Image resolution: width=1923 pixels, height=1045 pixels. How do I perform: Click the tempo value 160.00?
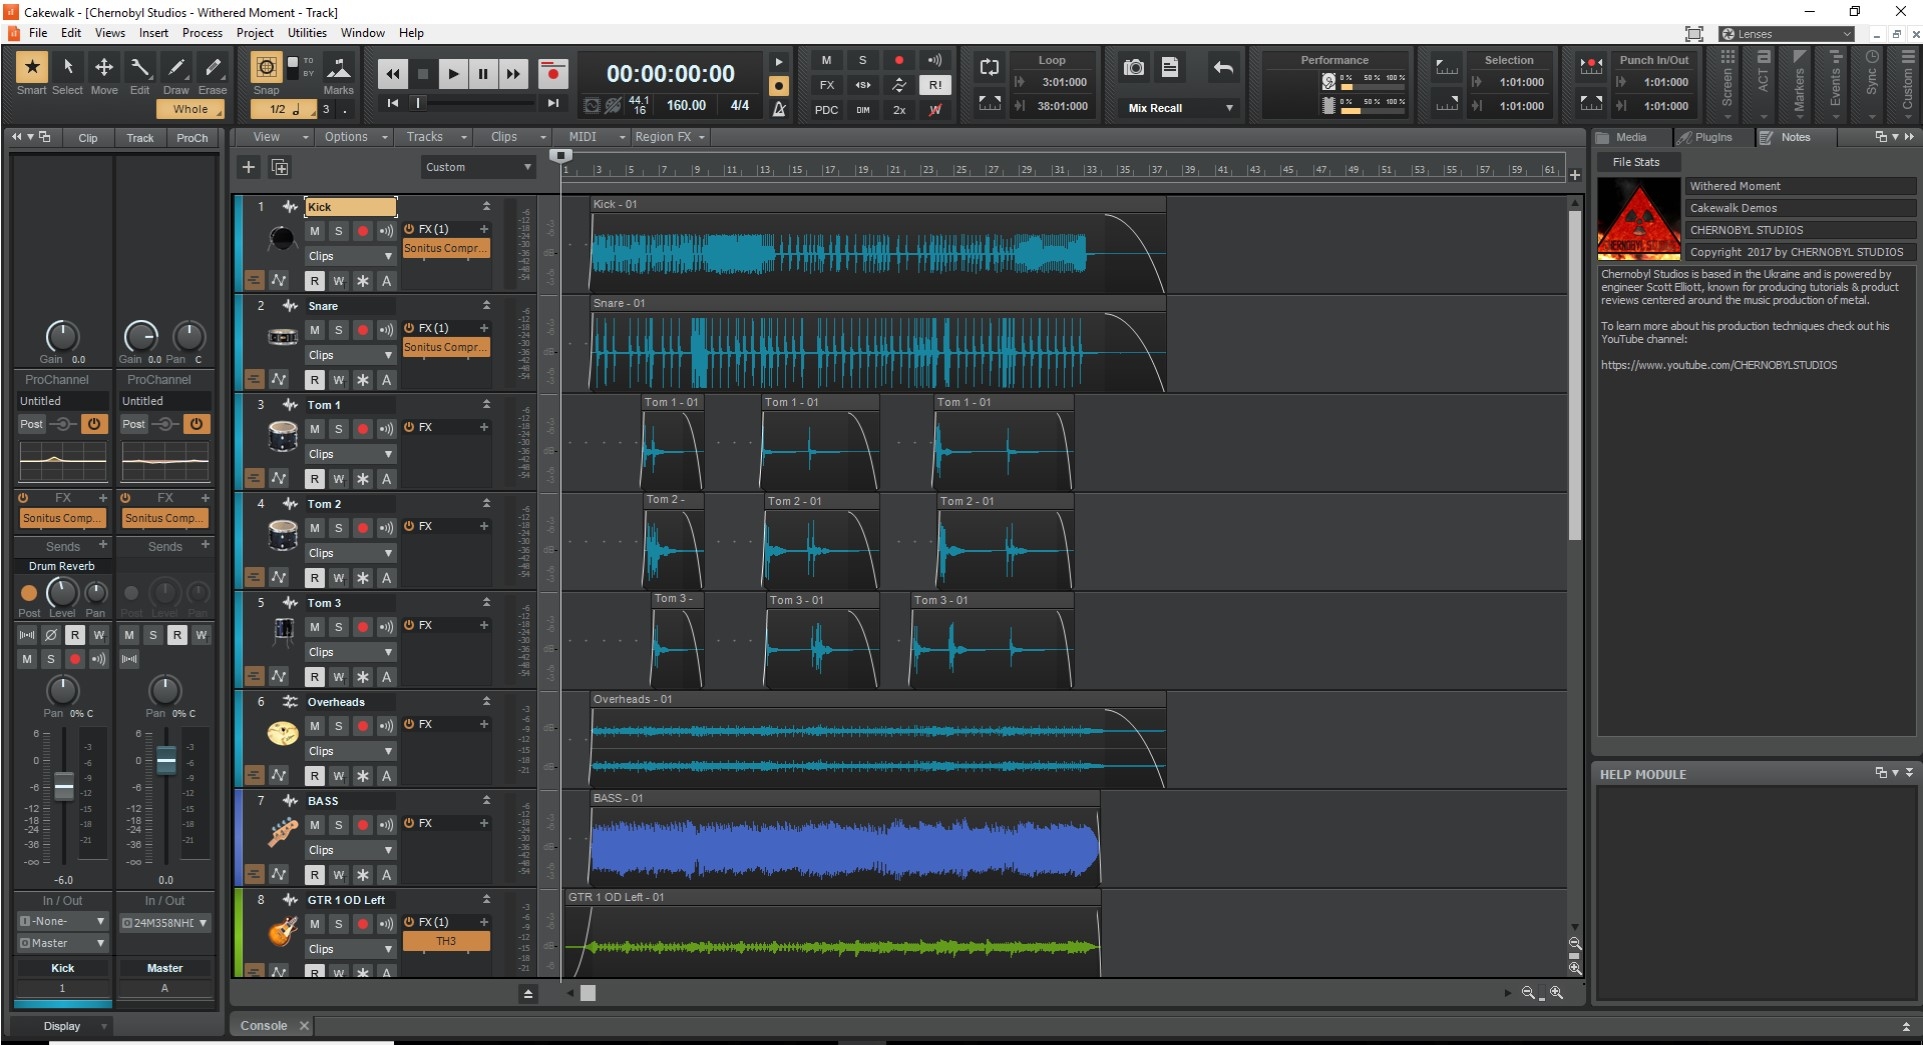click(x=686, y=105)
